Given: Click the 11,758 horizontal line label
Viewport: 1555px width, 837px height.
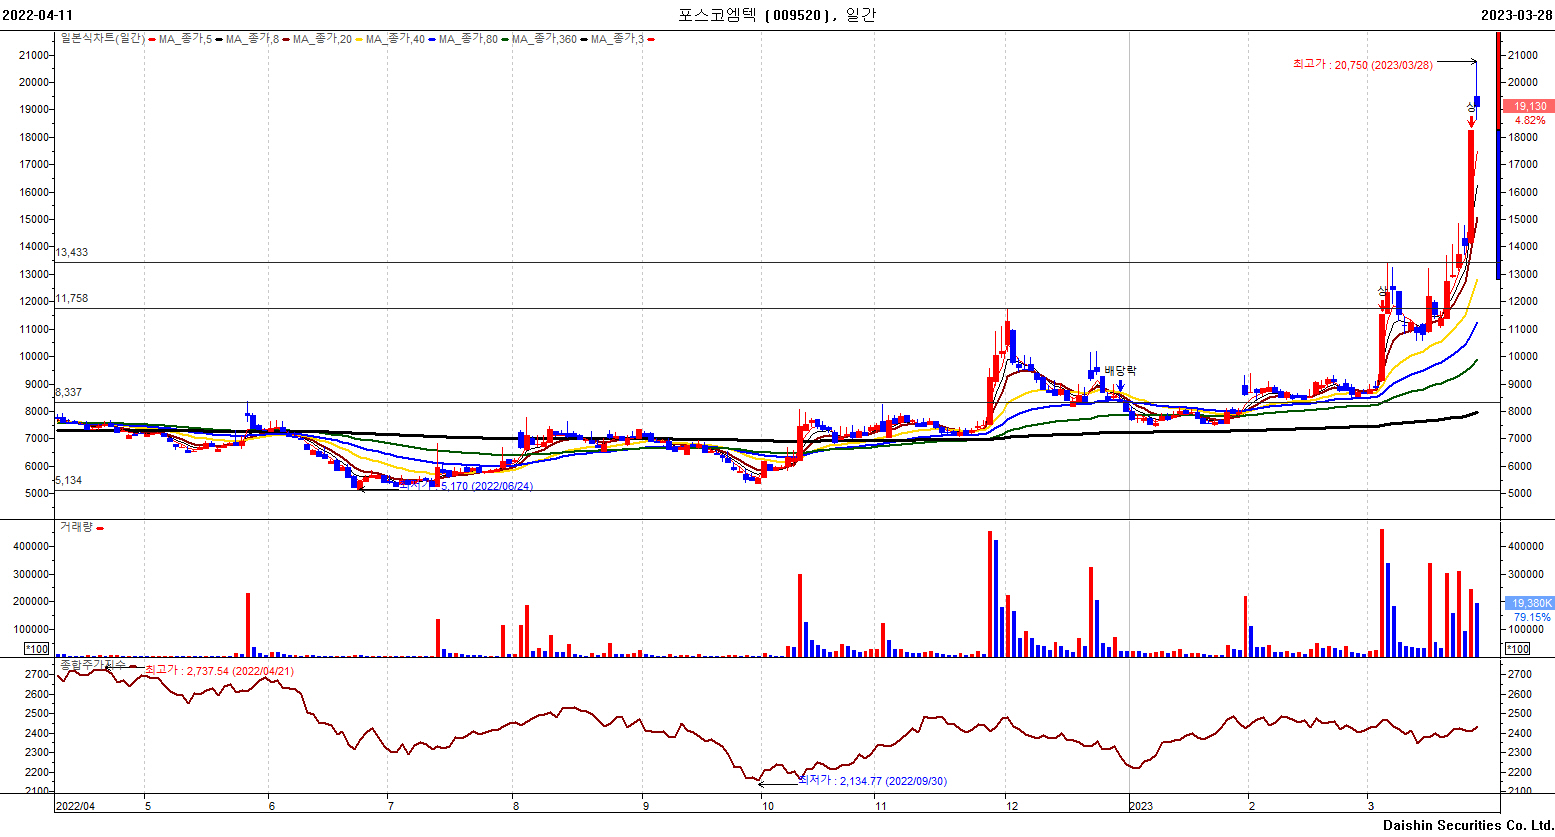Looking at the screenshot, I should (72, 298).
